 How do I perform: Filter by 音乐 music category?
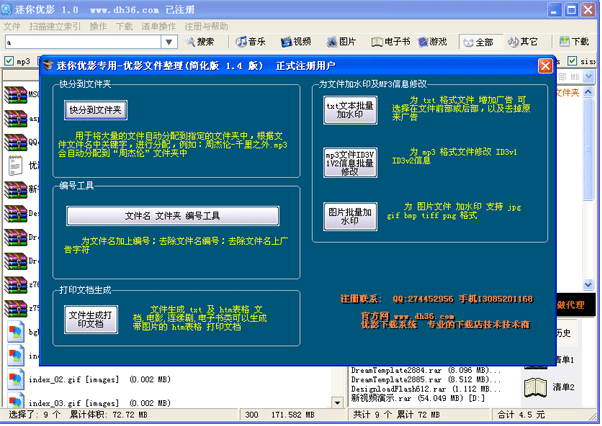pos(250,41)
